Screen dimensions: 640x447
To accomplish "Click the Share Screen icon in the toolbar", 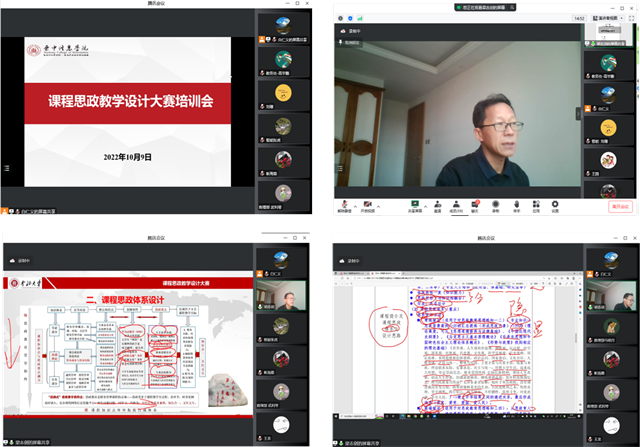I will click(x=415, y=206).
